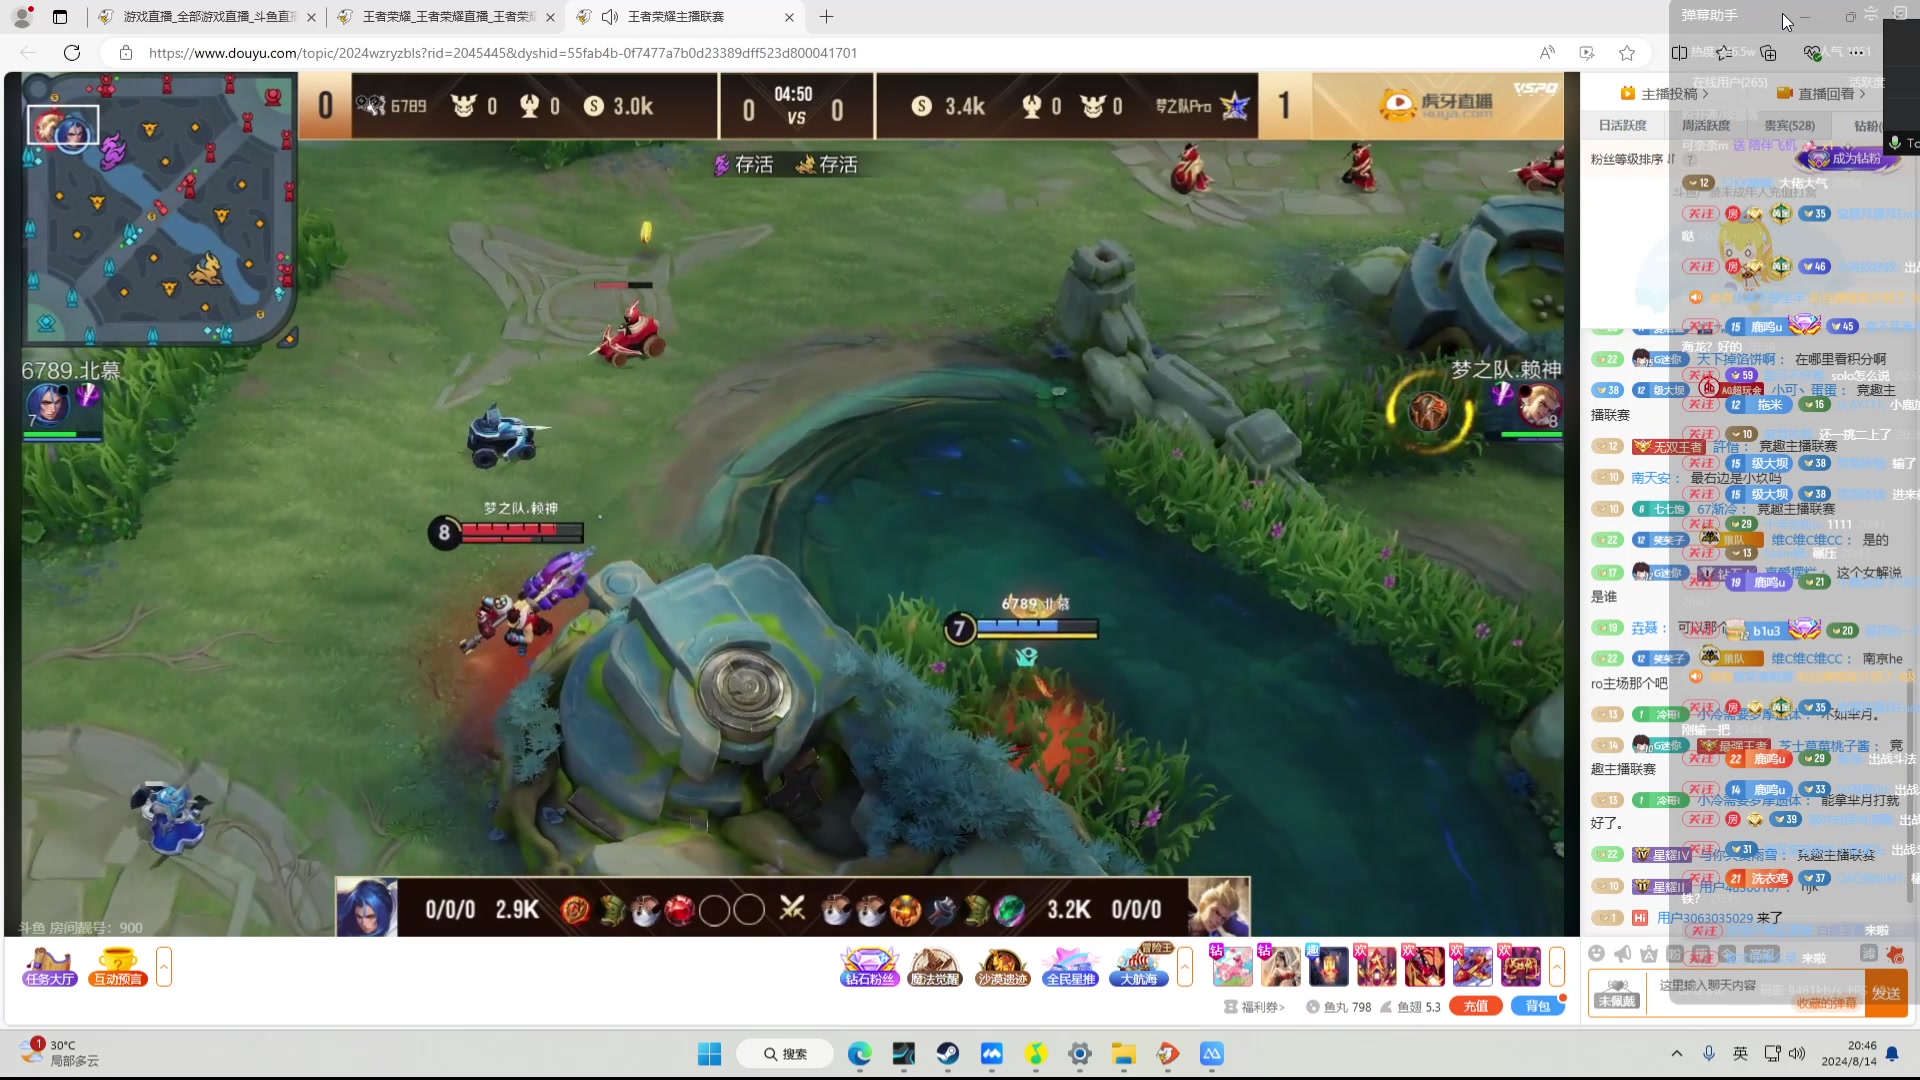1920x1080 pixels.
Task: Click the 成为钻粉 become diamond fan button
Action: (x=1847, y=158)
